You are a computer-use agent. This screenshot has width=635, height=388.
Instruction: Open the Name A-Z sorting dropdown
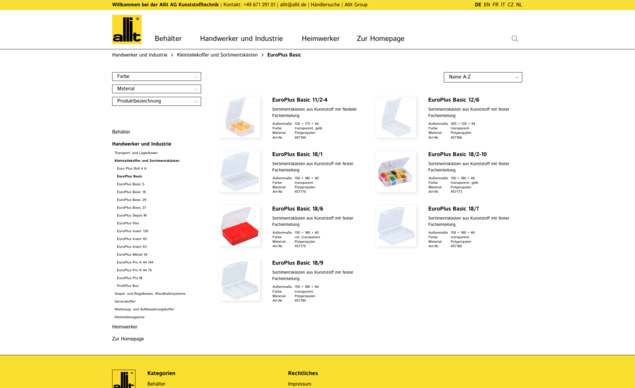coord(483,77)
